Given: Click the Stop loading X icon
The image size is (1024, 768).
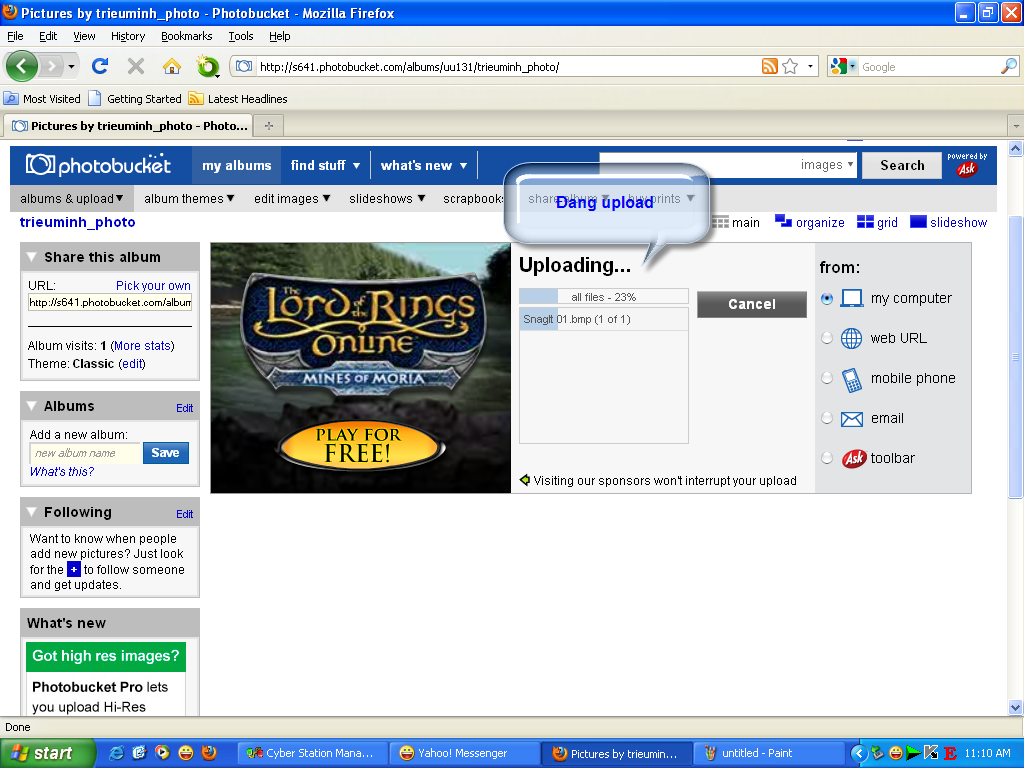Looking at the screenshot, I should (x=136, y=66).
